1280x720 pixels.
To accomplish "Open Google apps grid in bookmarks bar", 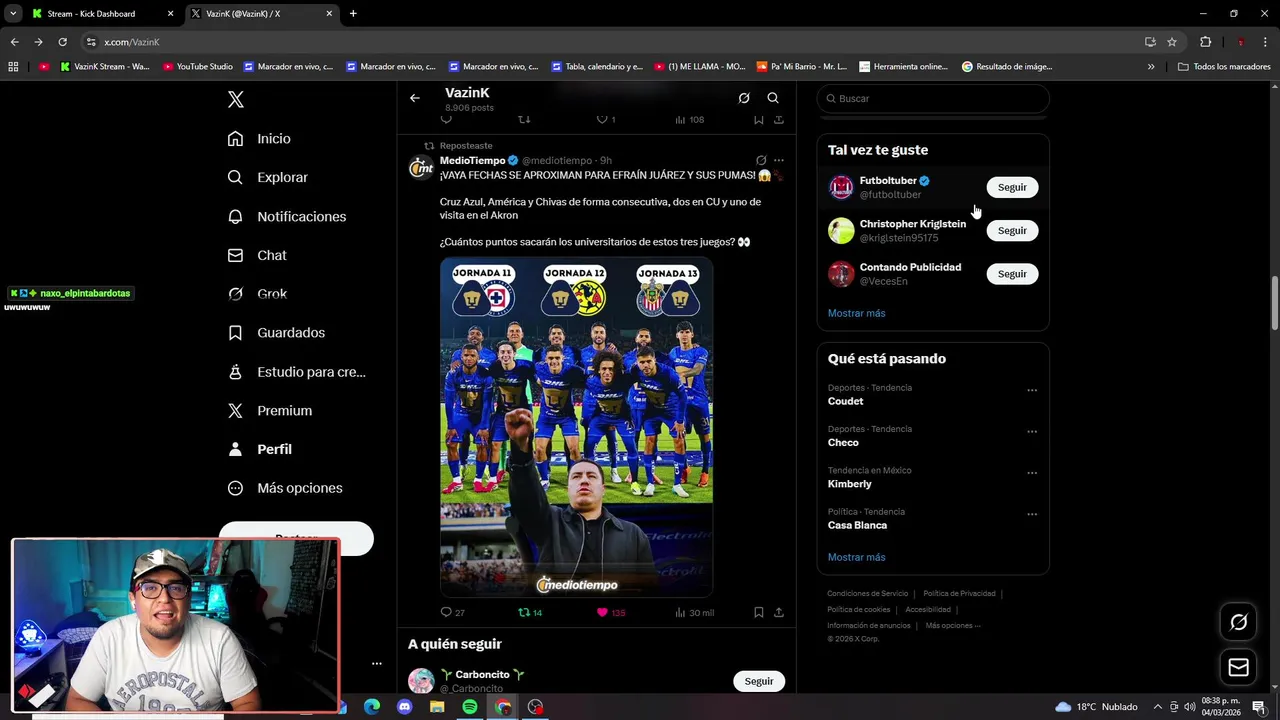I will point(13,67).
